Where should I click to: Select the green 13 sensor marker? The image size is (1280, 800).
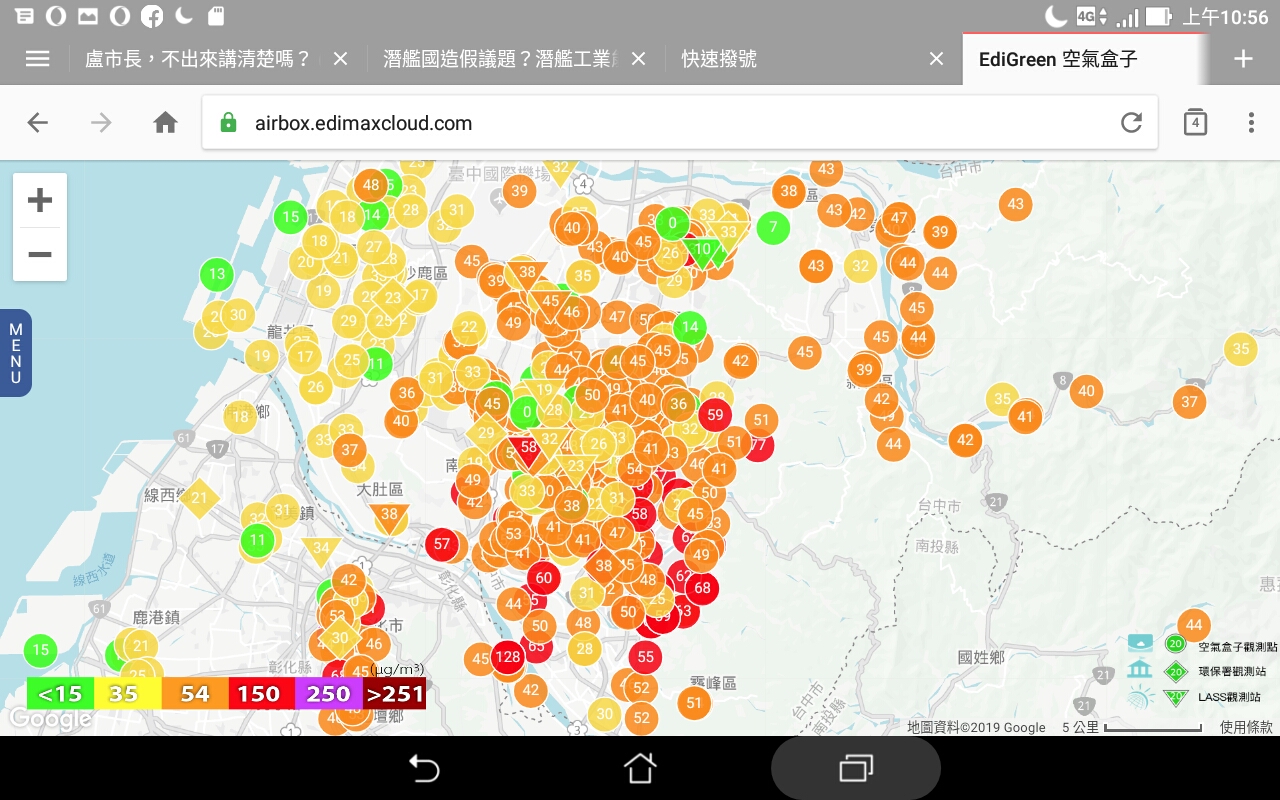click(217, 274)
